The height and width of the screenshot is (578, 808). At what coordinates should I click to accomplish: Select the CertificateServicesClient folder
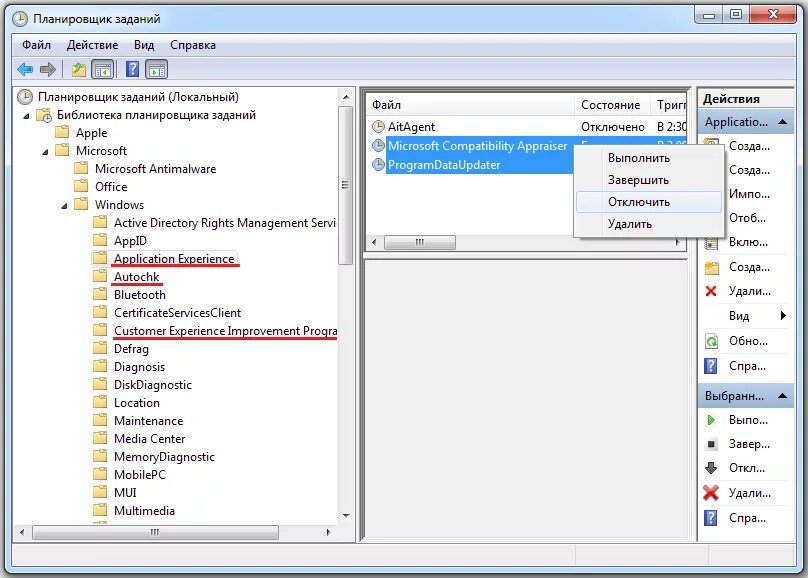coord(177,313)
